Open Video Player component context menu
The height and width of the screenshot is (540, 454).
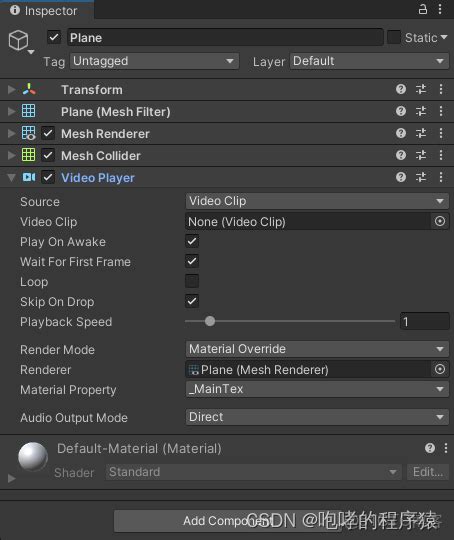[441, 177]
